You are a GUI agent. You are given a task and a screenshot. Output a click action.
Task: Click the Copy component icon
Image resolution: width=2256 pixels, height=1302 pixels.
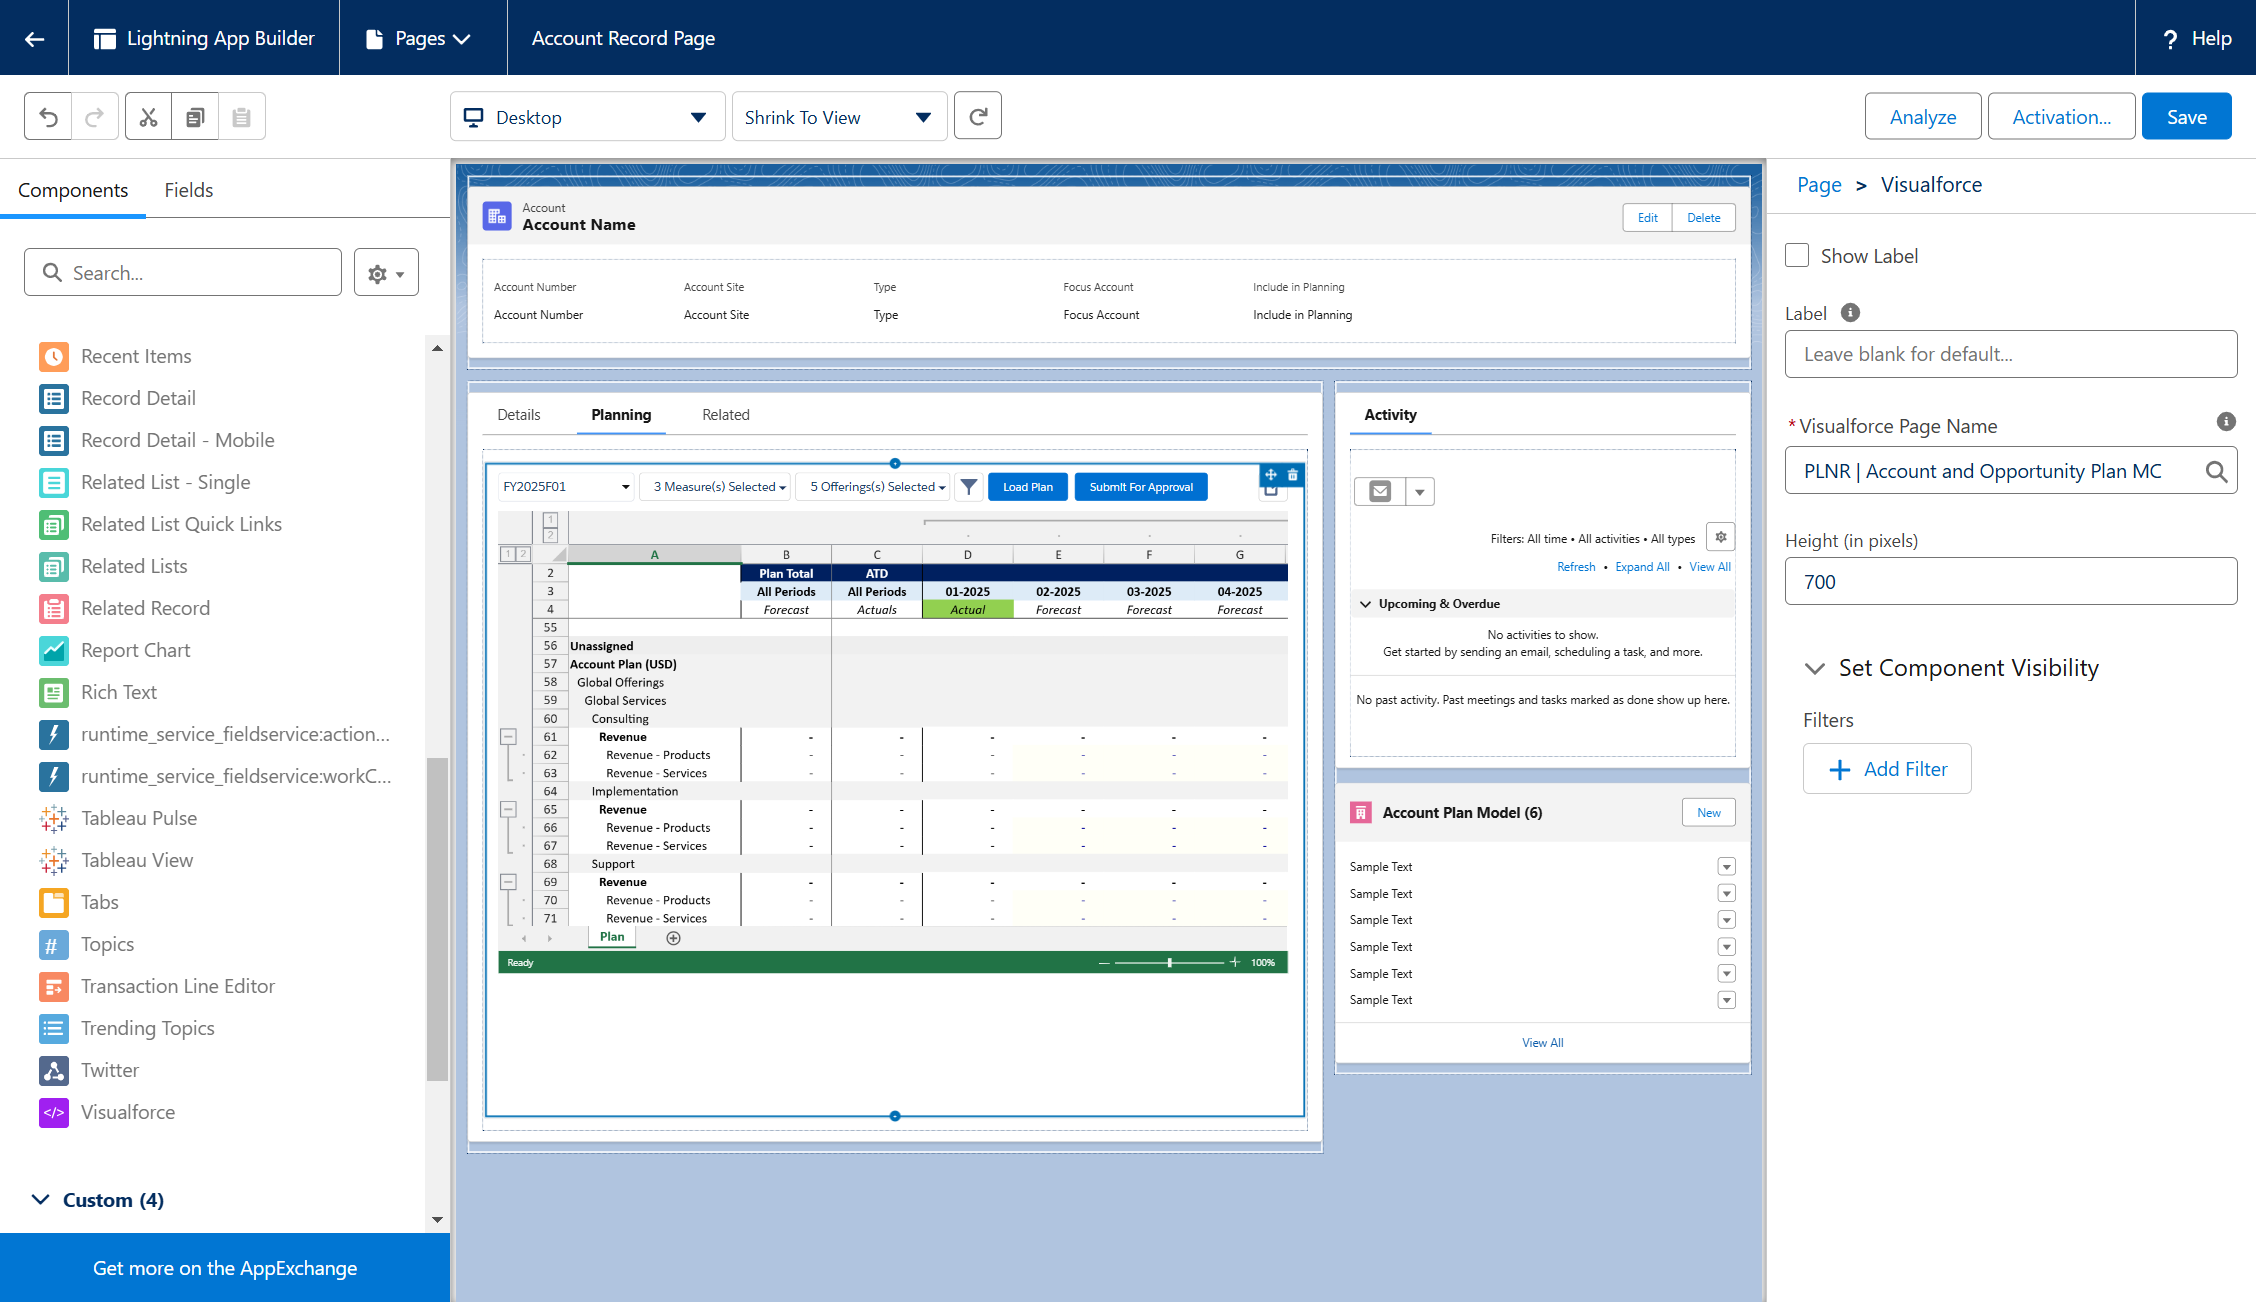(195, 117)
